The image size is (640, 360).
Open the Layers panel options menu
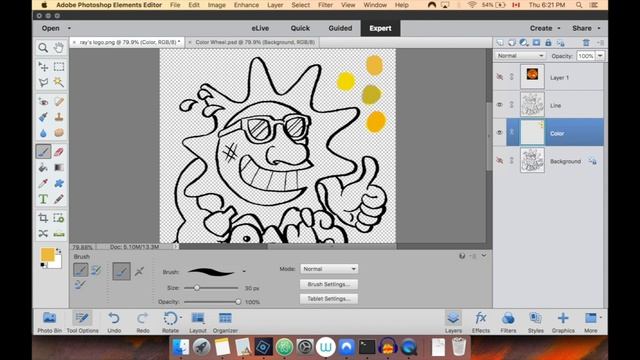[x=600, y=42]
